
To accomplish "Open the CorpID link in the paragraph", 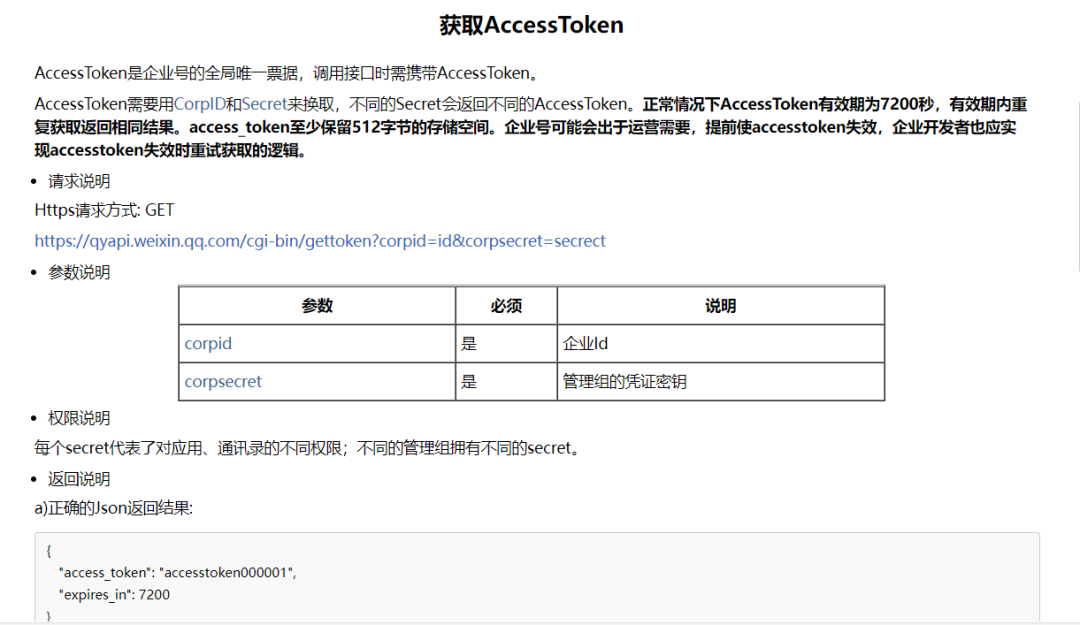I will (x=200, y=104).
